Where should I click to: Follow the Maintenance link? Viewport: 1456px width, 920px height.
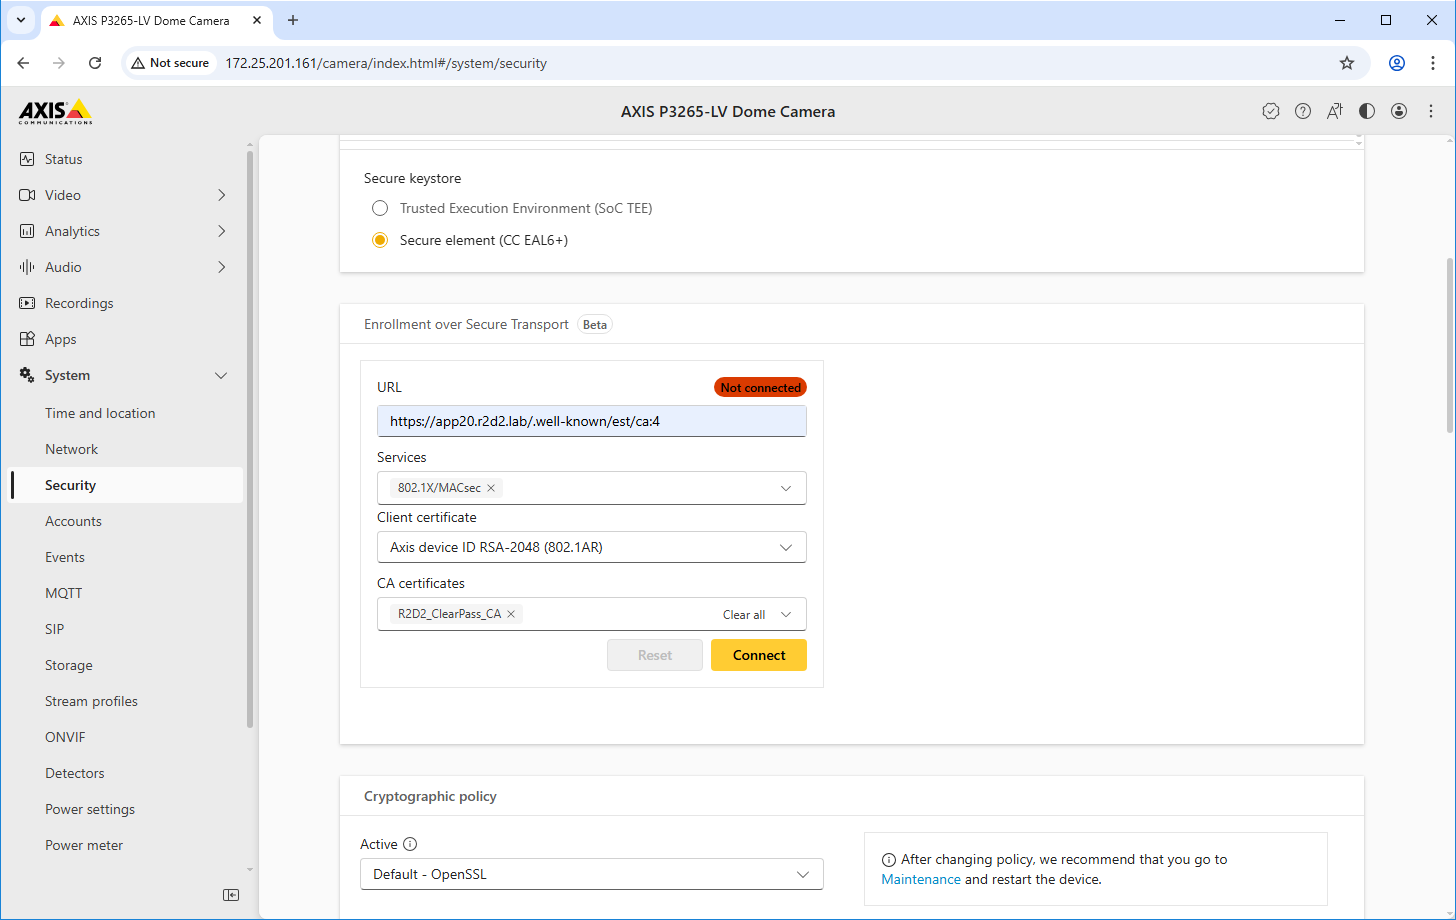point(921,879)
